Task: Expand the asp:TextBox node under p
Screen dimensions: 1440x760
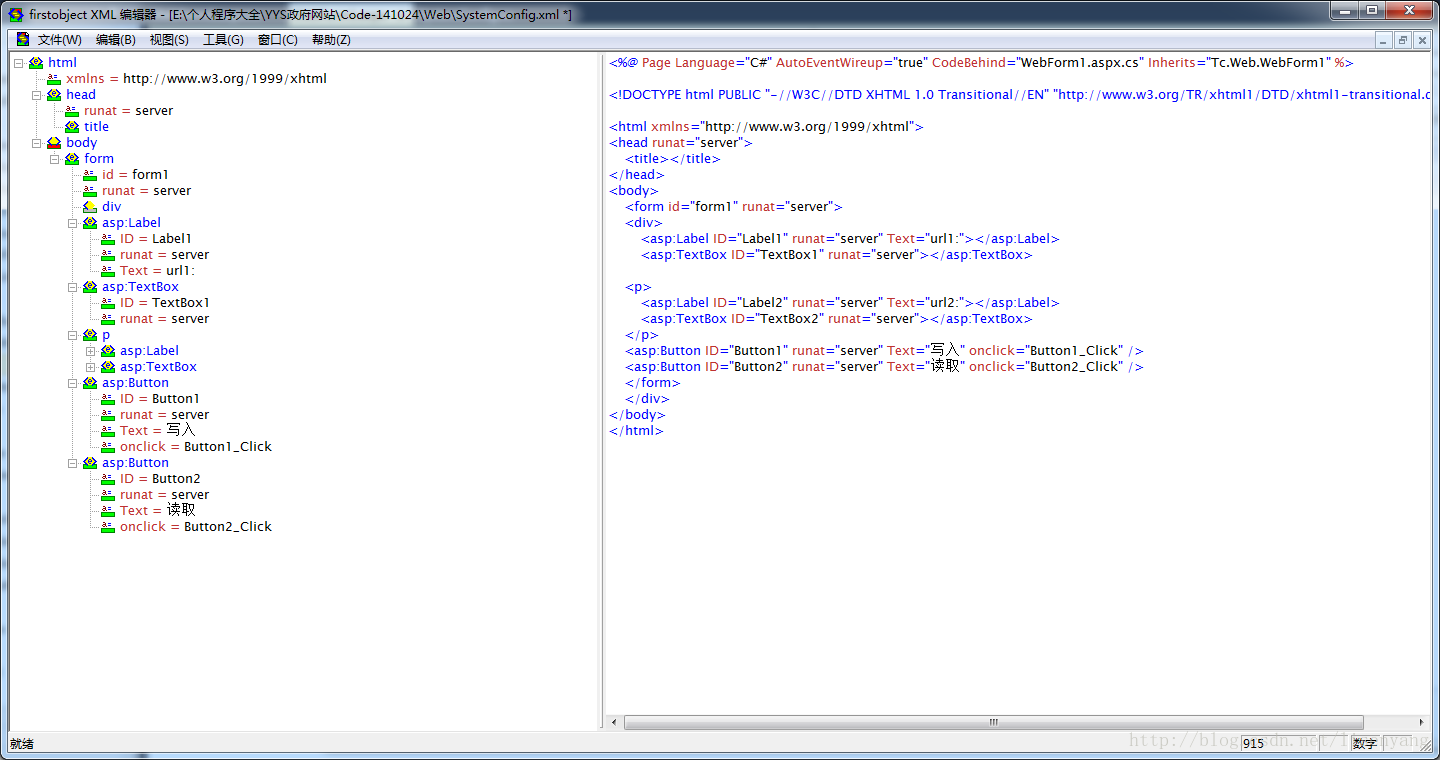Action: 91,367
